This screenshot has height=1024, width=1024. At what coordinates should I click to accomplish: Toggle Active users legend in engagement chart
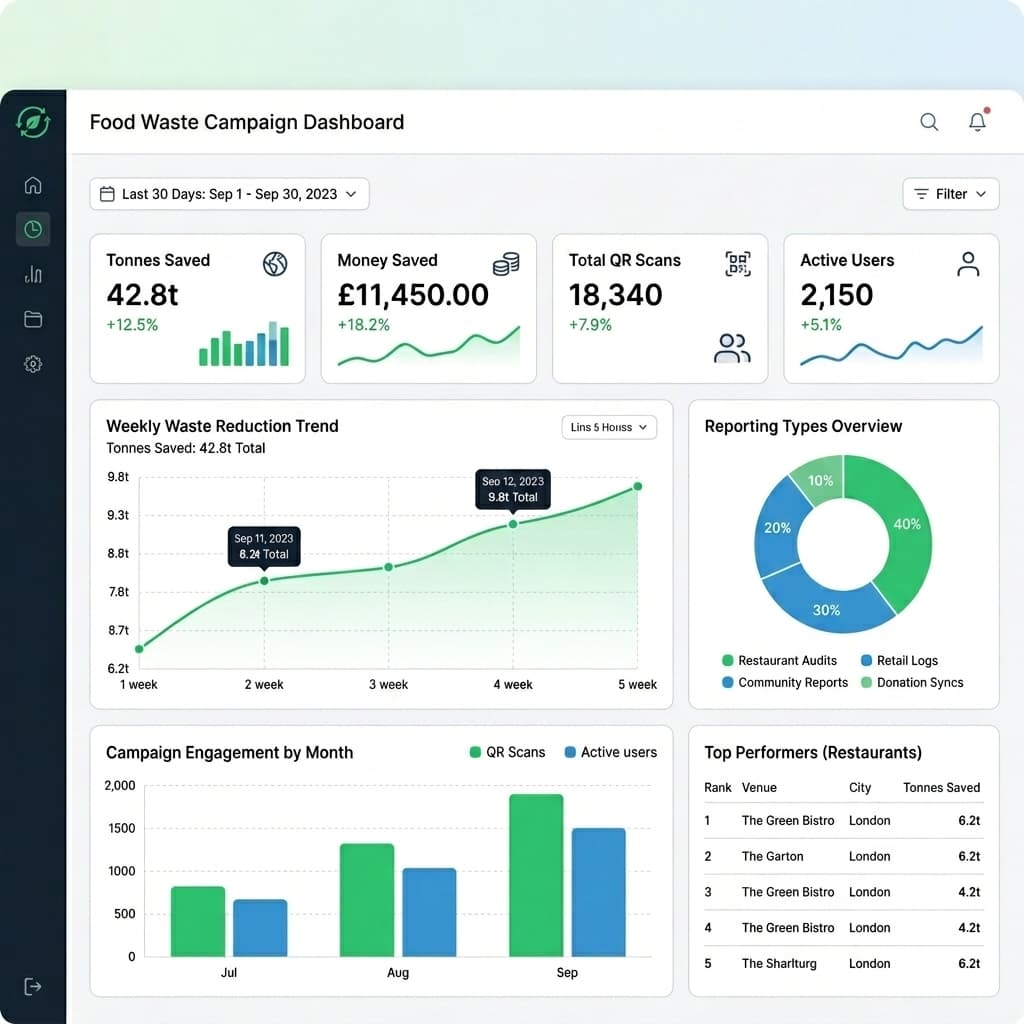click(611, 752)
